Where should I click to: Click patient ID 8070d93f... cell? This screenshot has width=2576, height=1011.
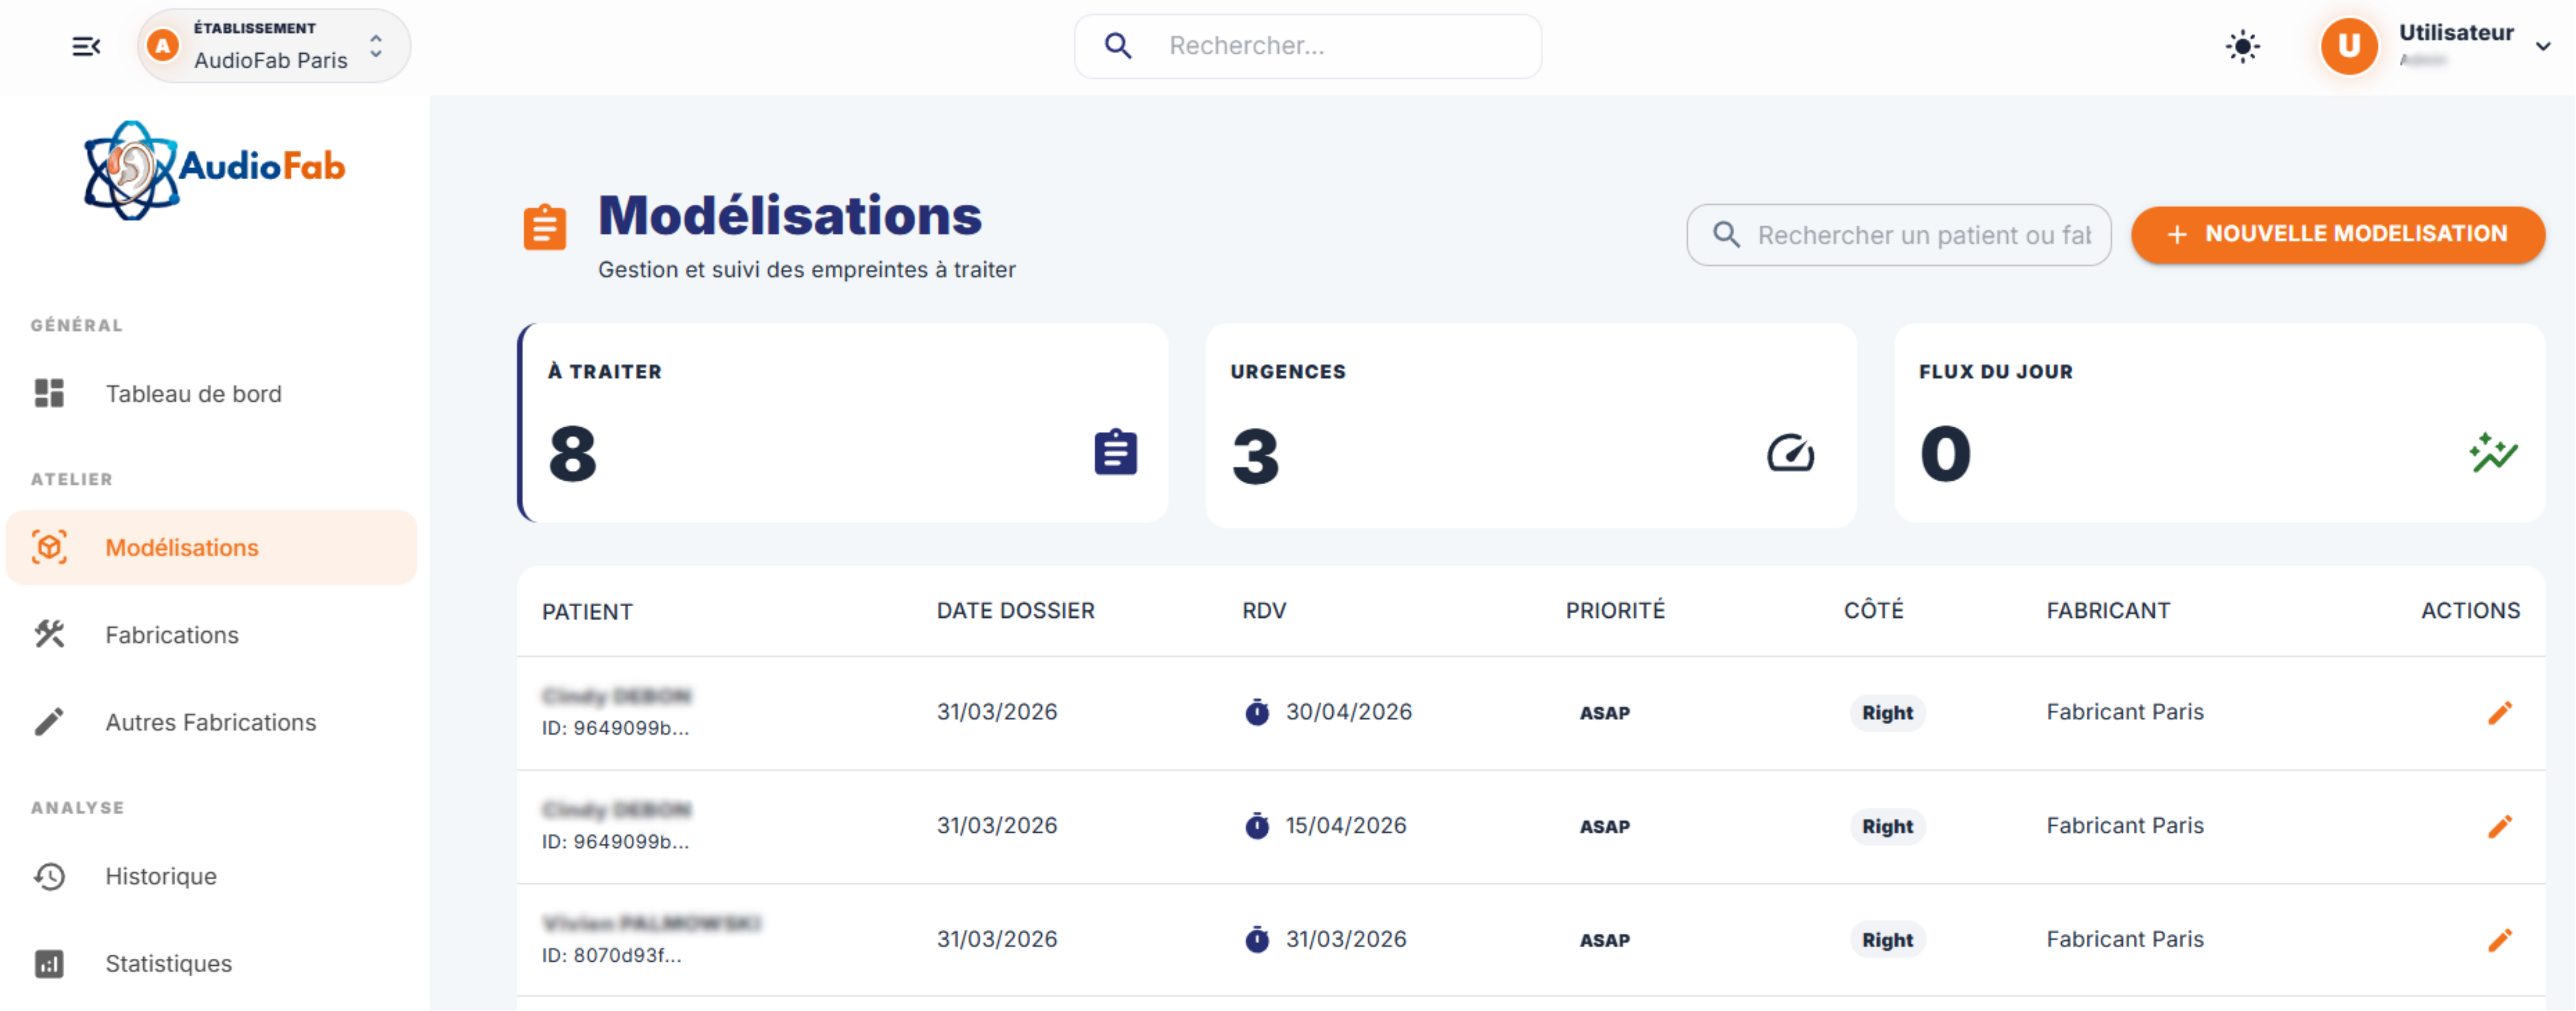pos(611,956)
